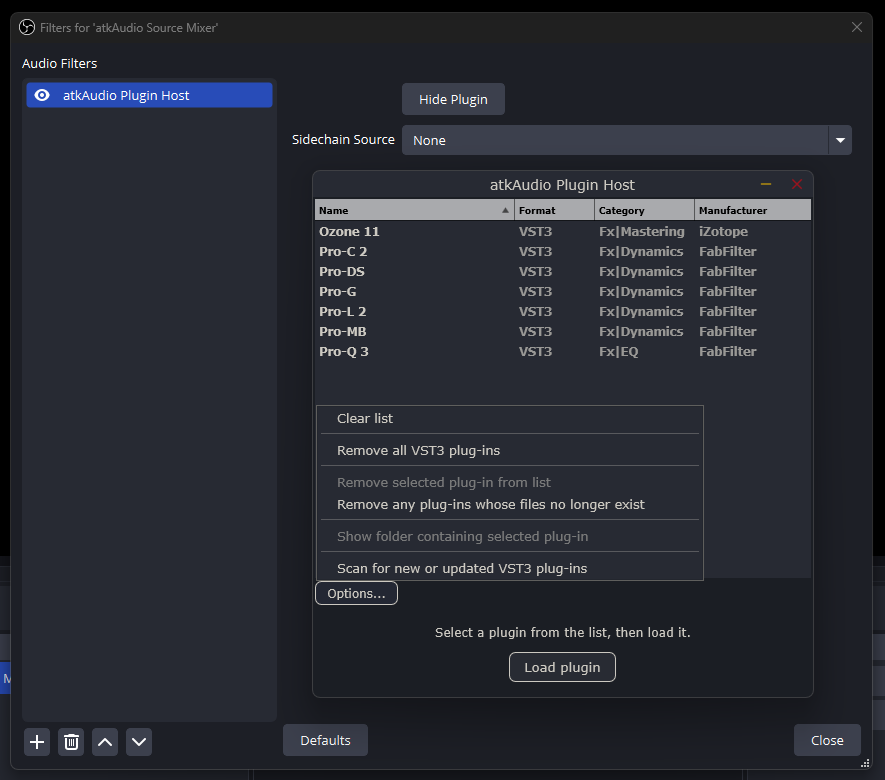
Task: Delete the selected audio filter
Action: (x=71, y=742)
